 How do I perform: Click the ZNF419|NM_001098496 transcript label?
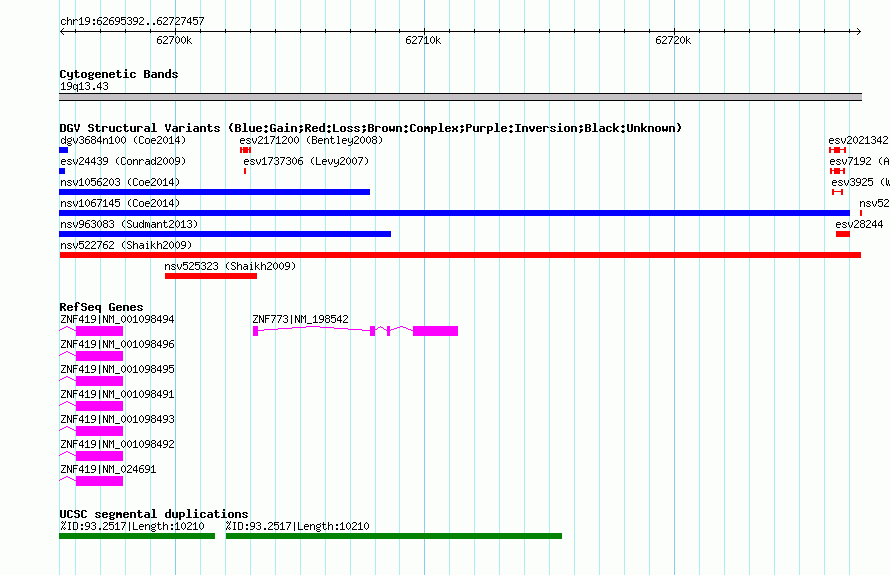click(117, 344)
